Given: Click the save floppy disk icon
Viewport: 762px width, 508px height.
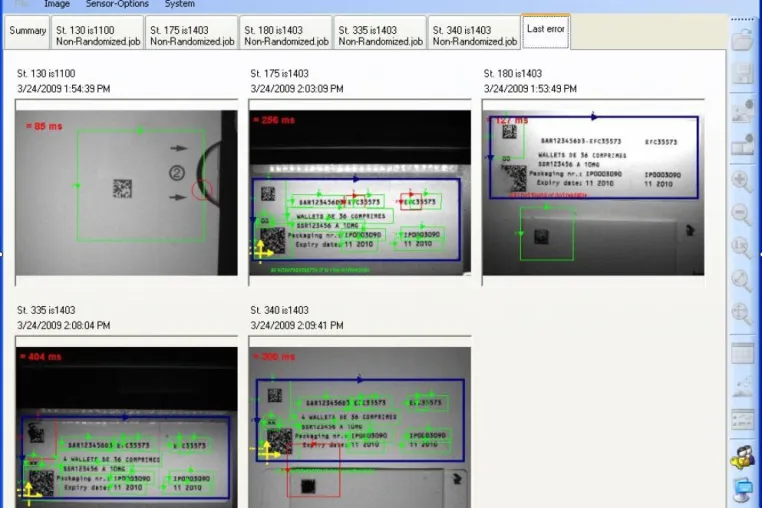Looking at the screenshot, I should 742,73.
